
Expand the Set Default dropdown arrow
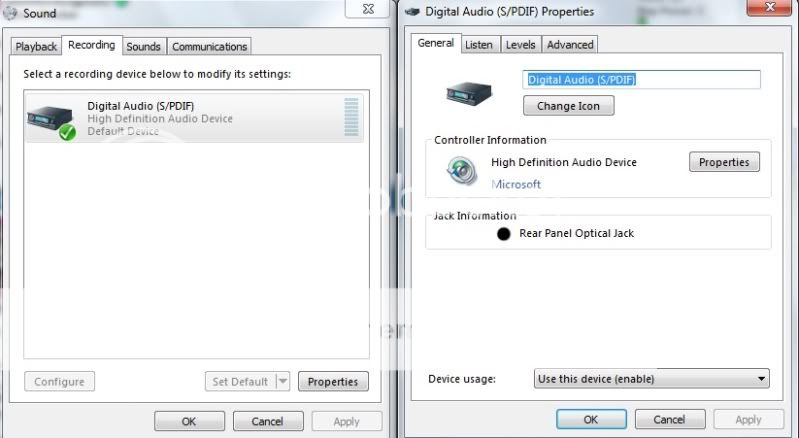282,381
